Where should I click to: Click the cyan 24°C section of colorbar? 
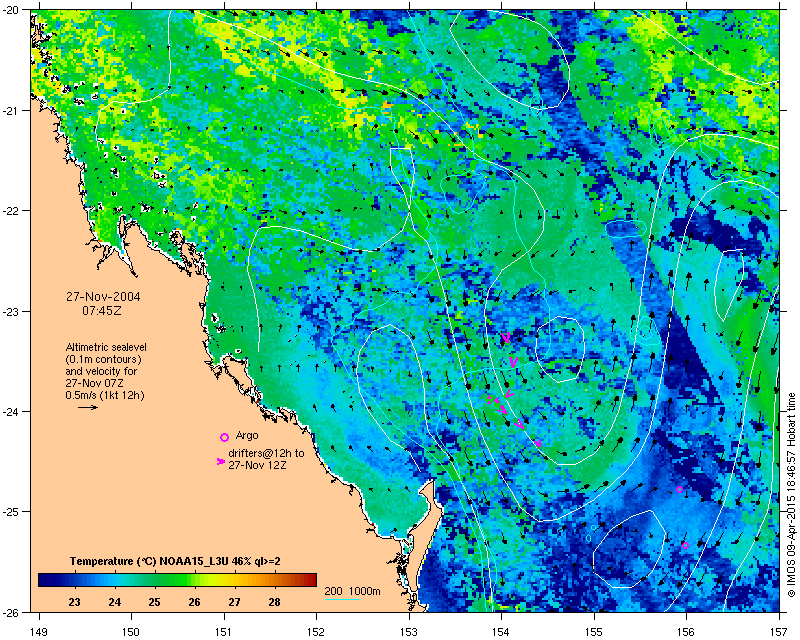pyautogui.click(x=114, y=580)
